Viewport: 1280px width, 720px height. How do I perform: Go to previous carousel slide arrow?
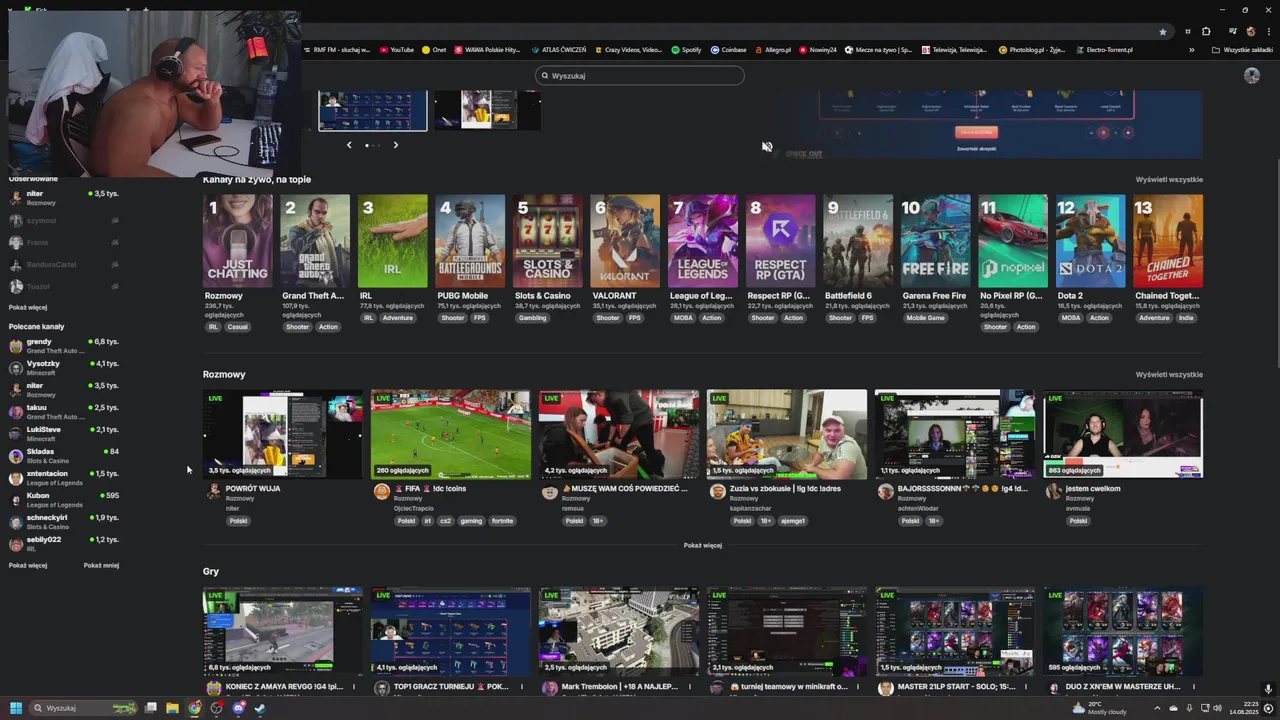pos(349,145)
